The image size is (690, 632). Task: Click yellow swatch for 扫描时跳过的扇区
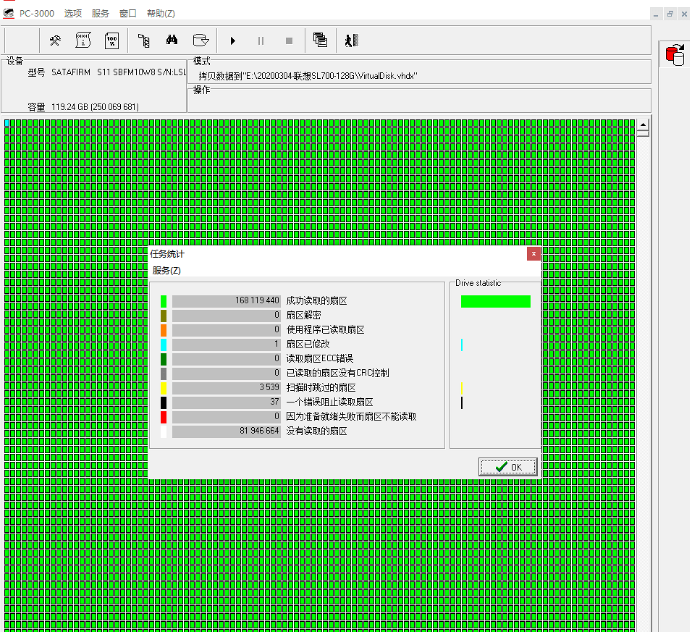tap(164, 388)
